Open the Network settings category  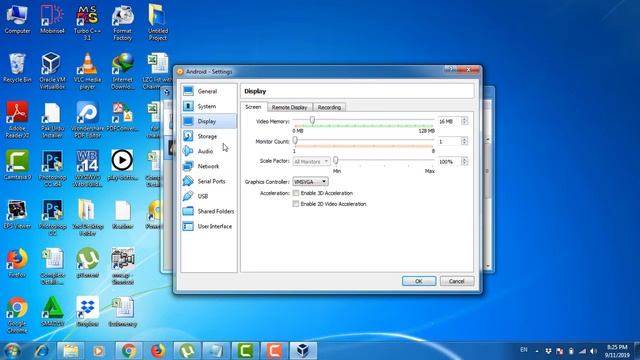(x=209, y=166)
